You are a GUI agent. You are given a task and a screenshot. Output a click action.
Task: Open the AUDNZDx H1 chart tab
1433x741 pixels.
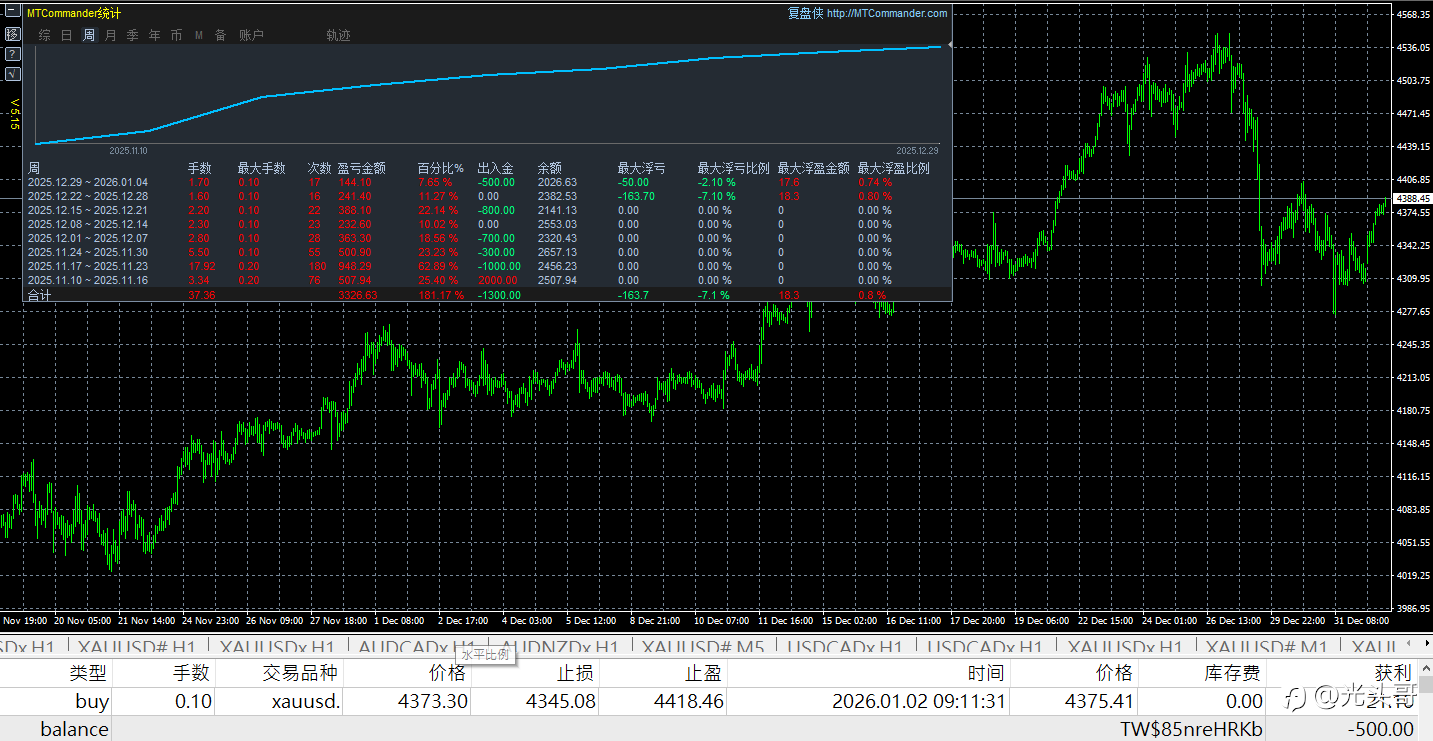(559, 647)
